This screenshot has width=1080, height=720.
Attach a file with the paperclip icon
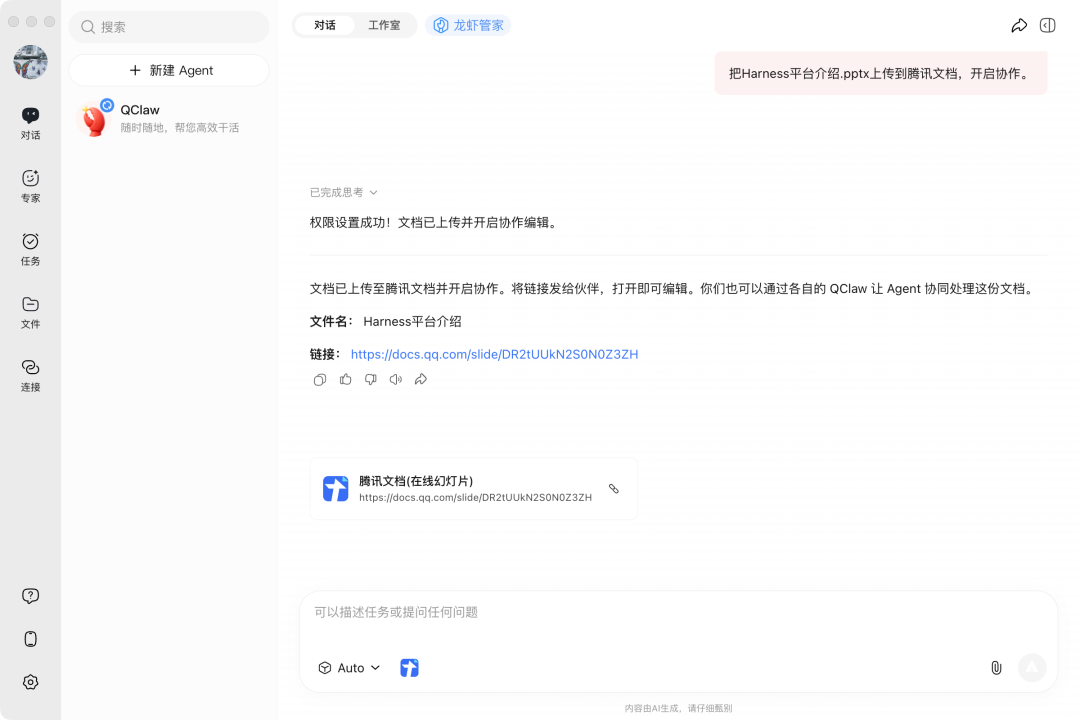point(996,667)
